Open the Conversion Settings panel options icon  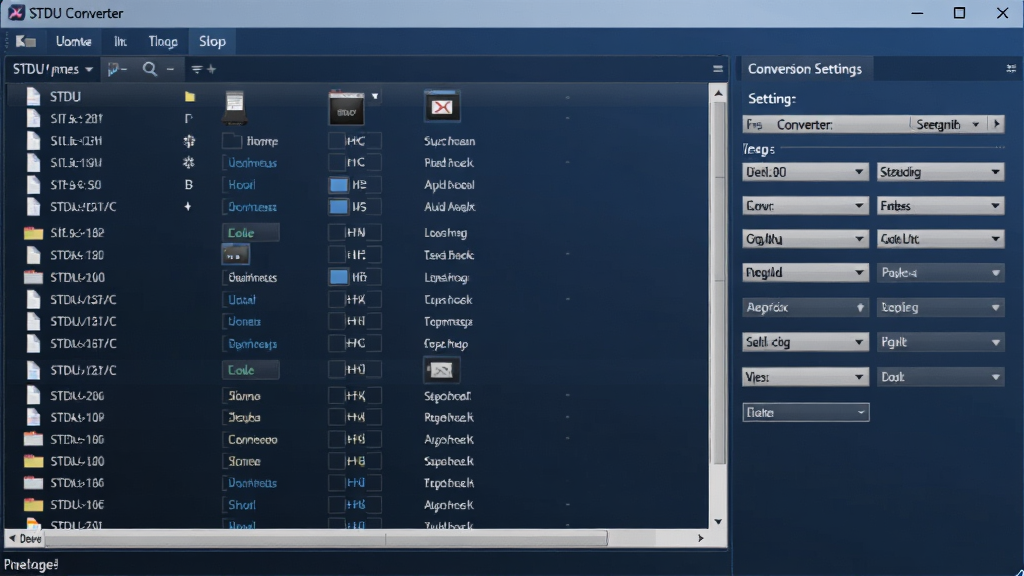[x=1011, y=69]
